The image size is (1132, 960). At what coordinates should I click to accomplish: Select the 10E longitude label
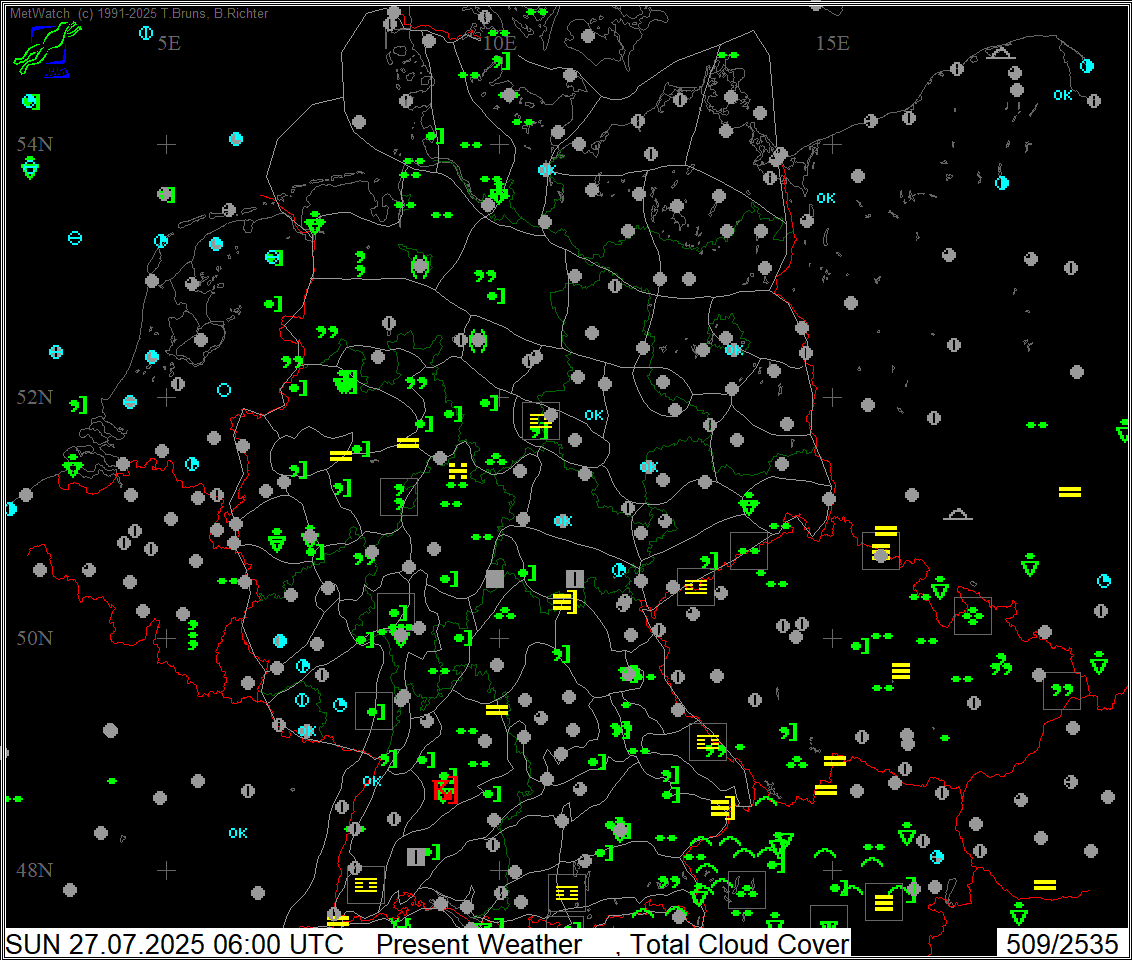pos(500,43)
